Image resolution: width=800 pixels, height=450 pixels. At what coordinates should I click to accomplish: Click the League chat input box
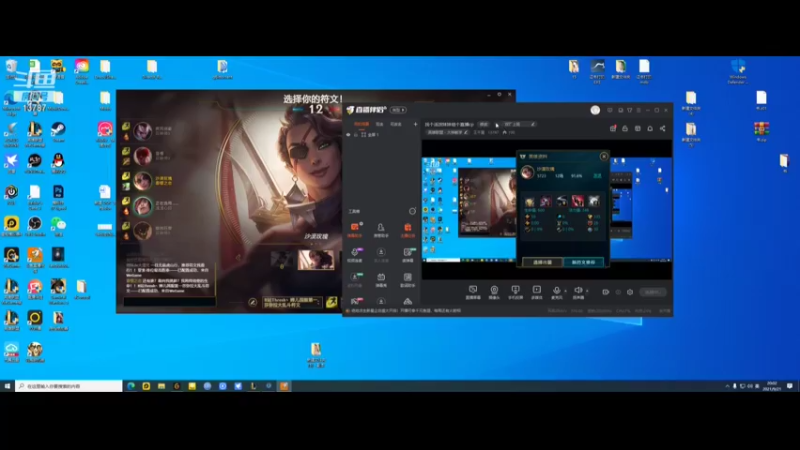point(169,302)
